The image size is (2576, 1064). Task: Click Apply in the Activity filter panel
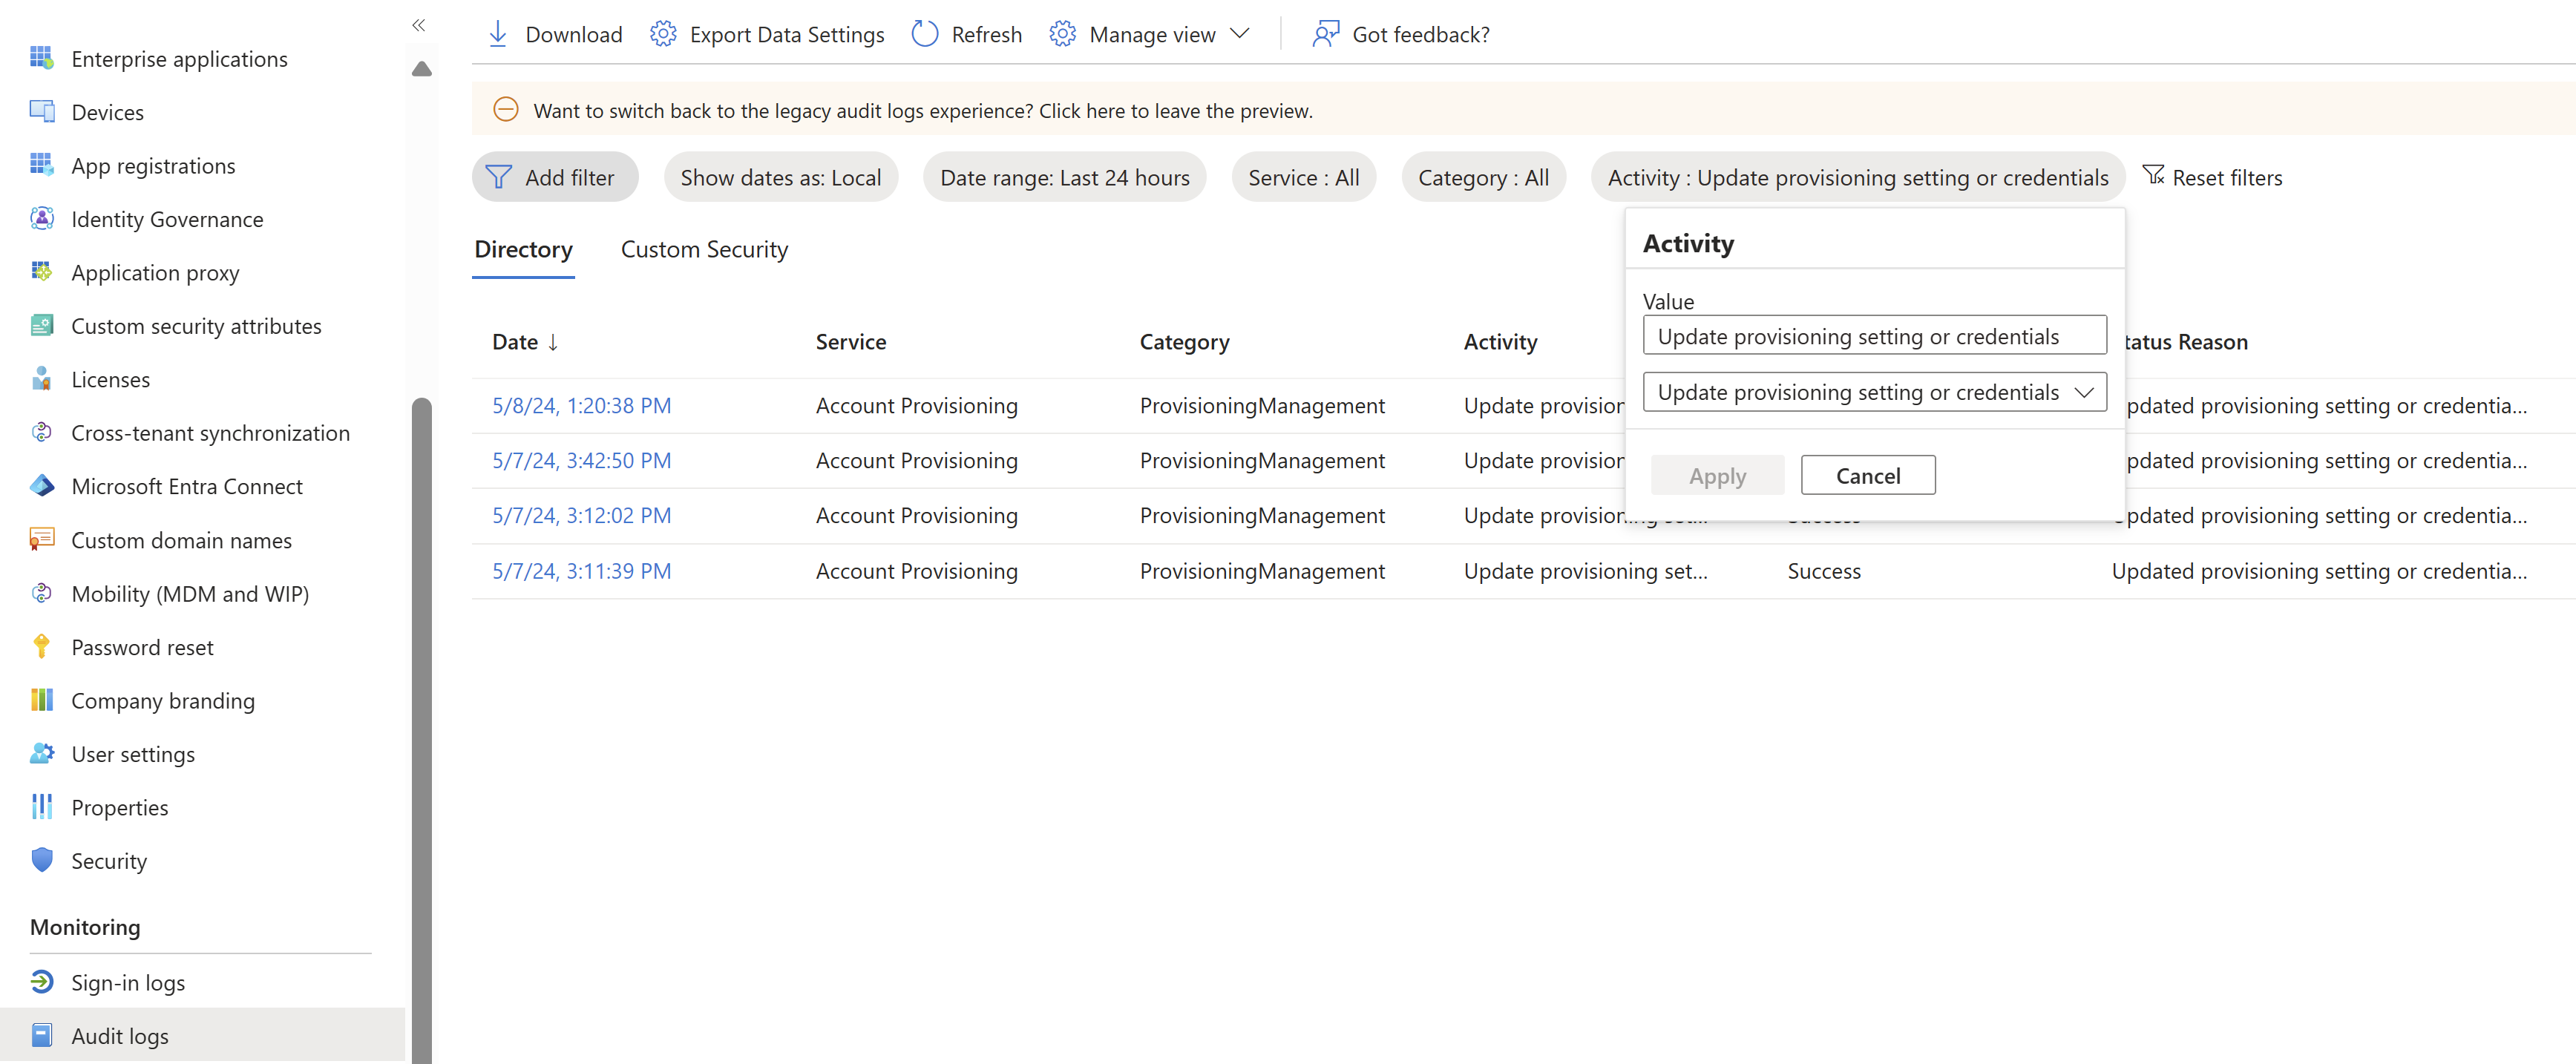1718,475
